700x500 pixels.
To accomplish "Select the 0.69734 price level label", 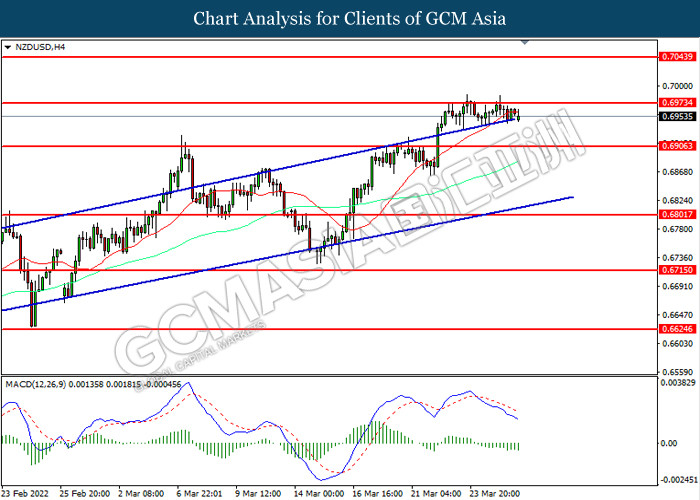I will [x=677, y=103].
